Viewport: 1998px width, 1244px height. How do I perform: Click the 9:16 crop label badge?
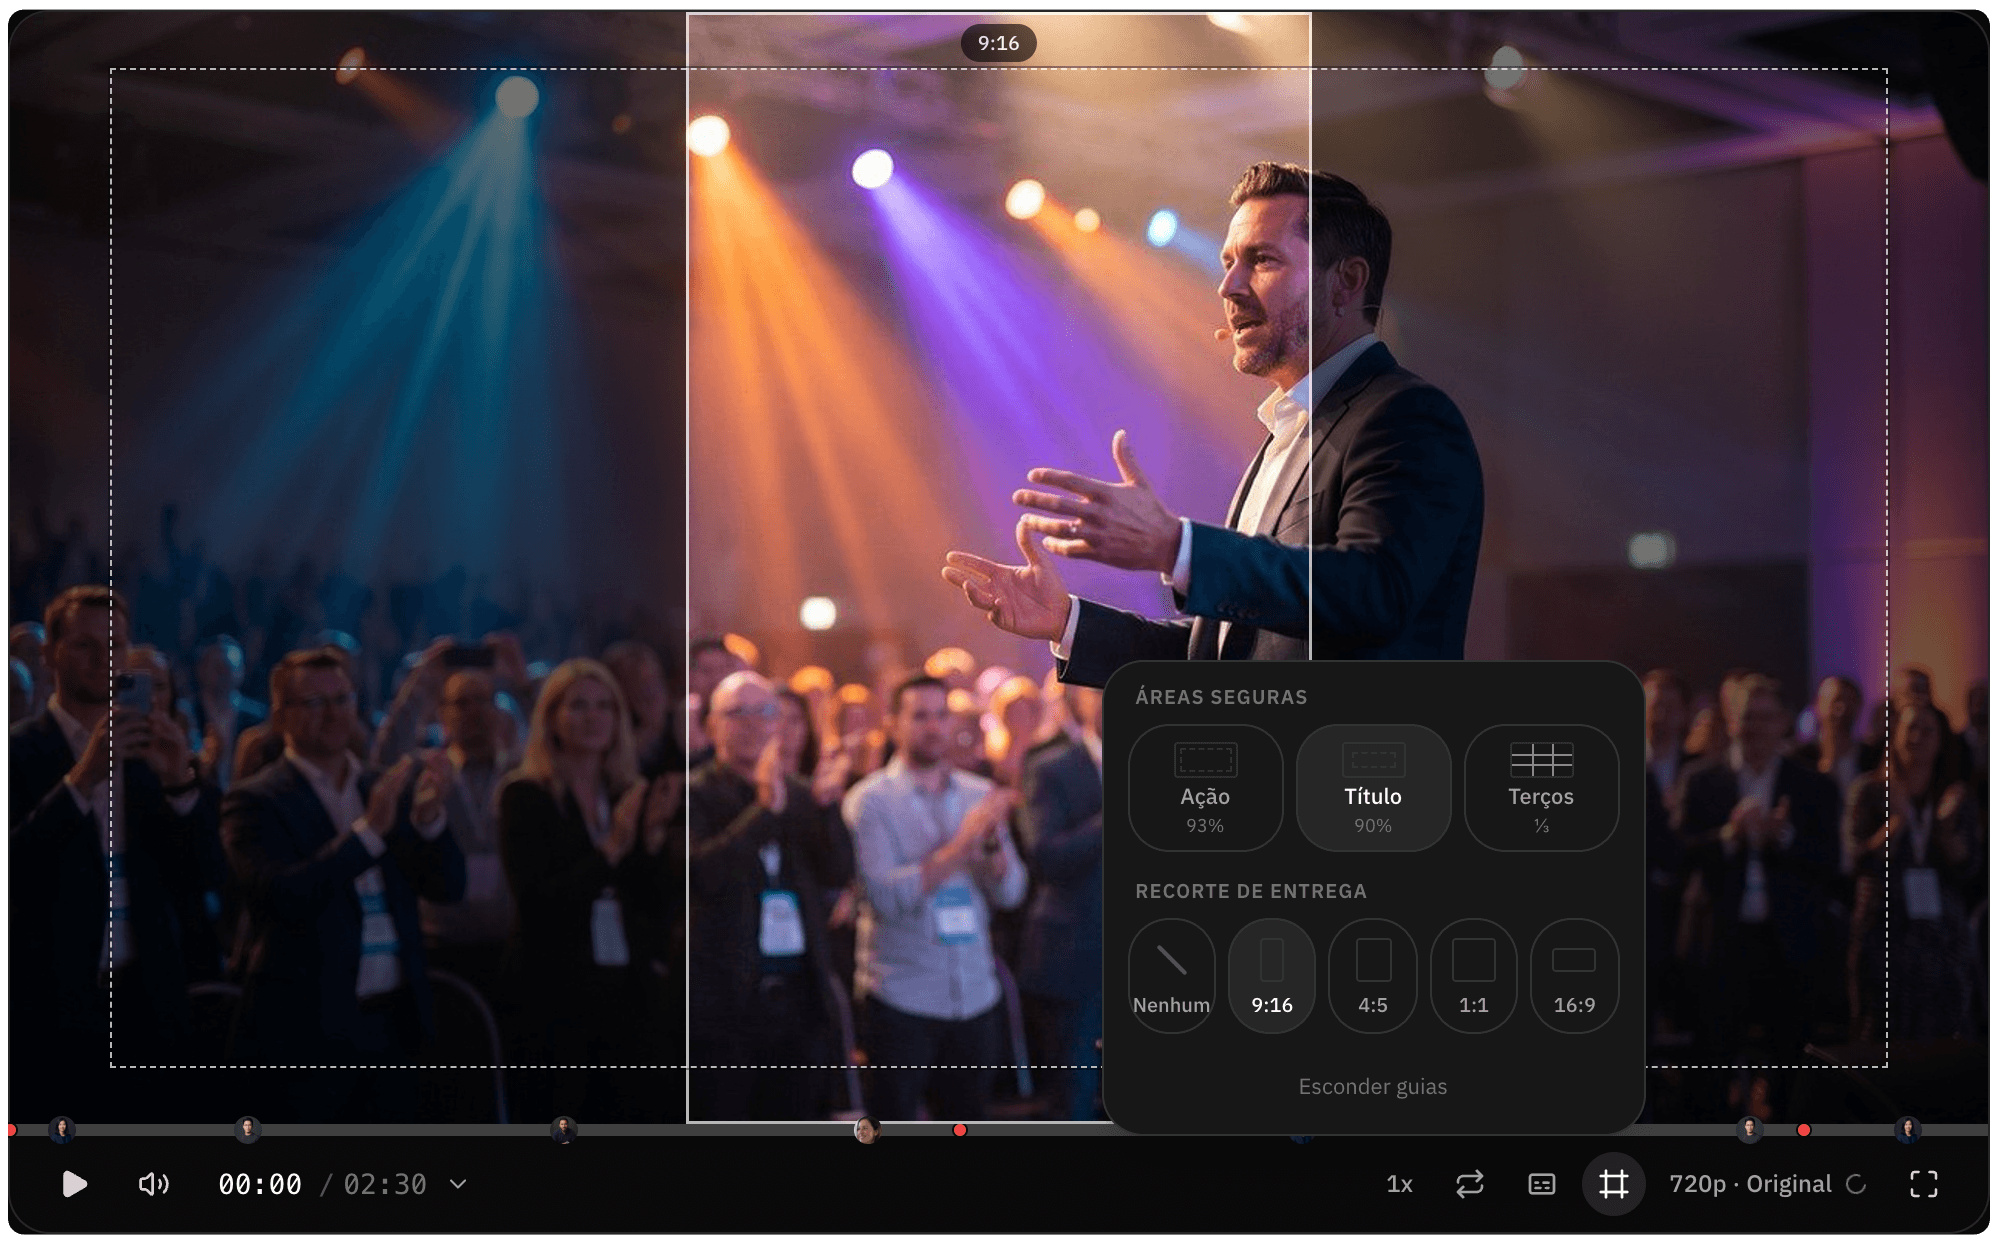click(x=998, y=43)
